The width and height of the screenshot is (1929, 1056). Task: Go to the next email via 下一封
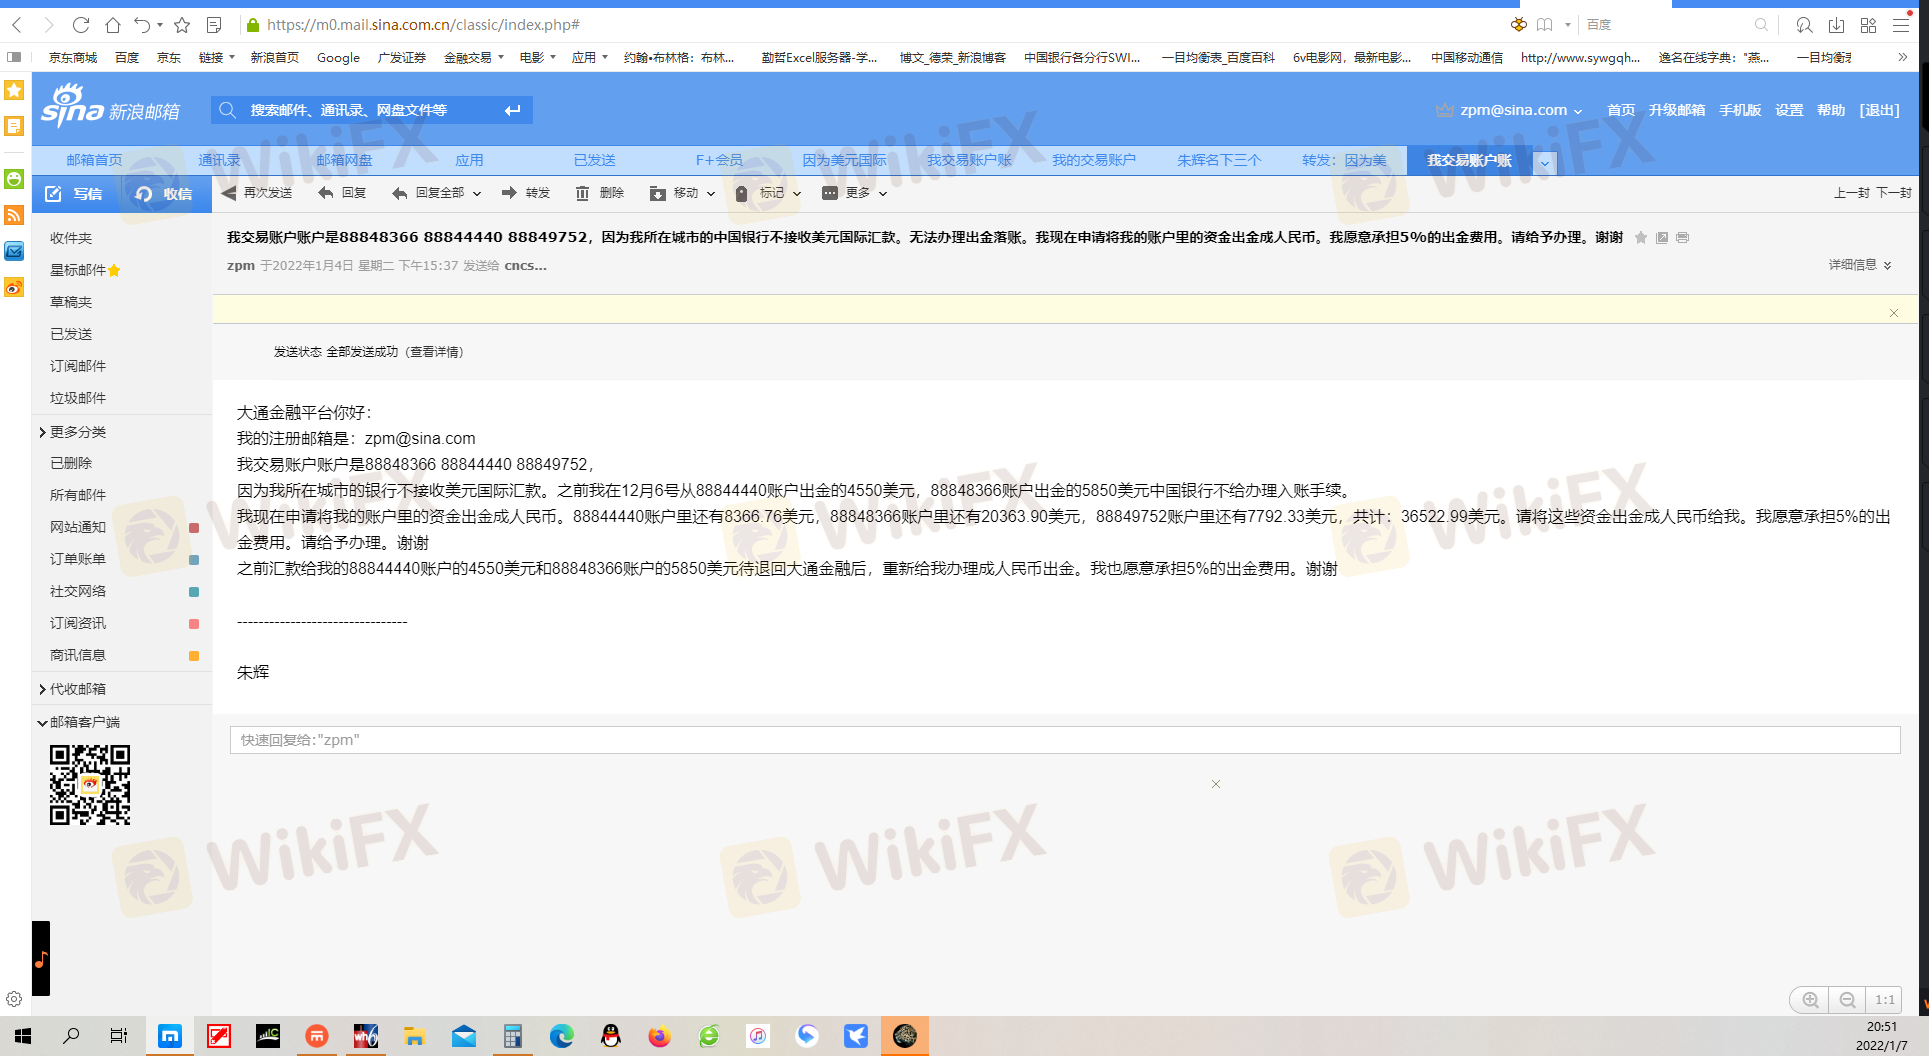tap(1894, 193)
